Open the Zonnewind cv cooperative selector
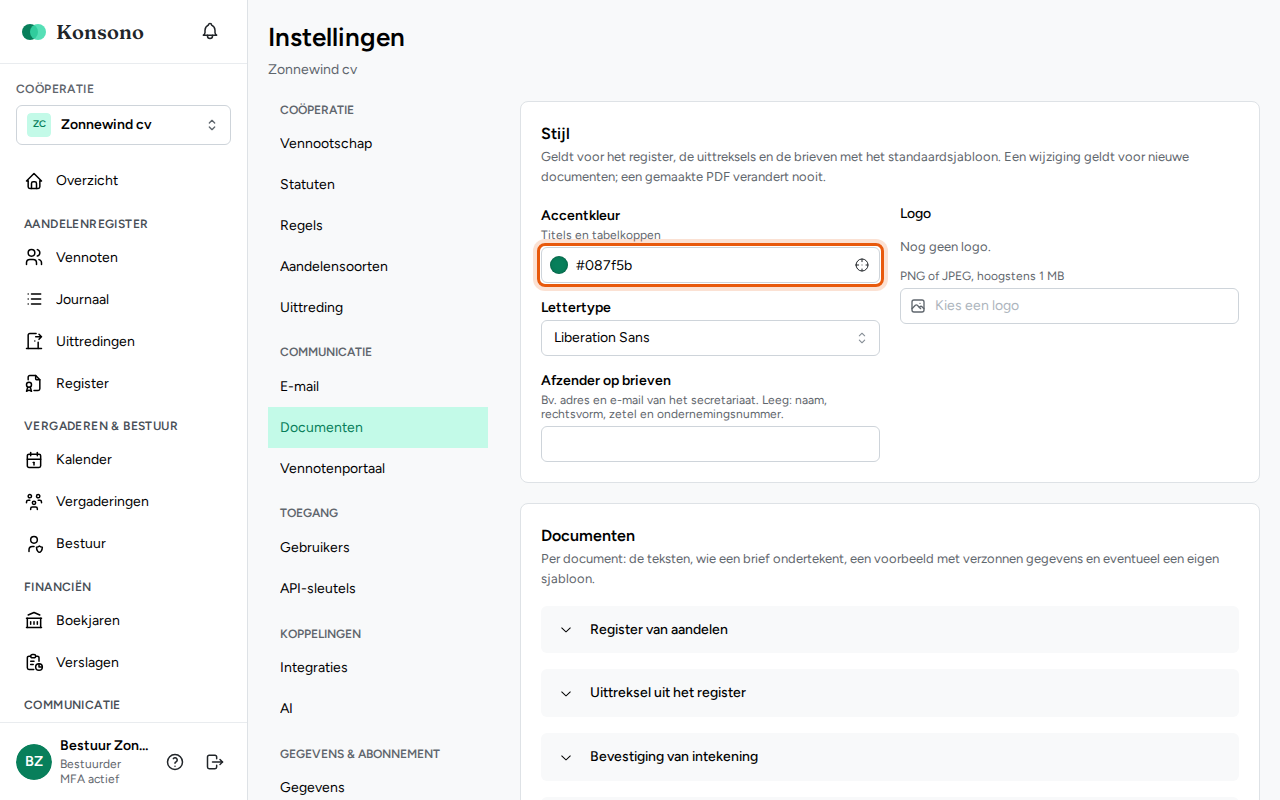 [123, 125]
